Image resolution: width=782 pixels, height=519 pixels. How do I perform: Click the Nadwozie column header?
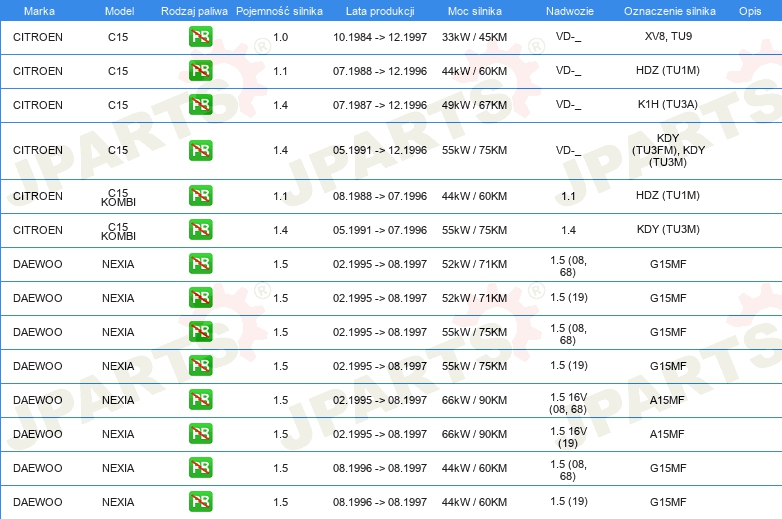click(x=570, y=11)
